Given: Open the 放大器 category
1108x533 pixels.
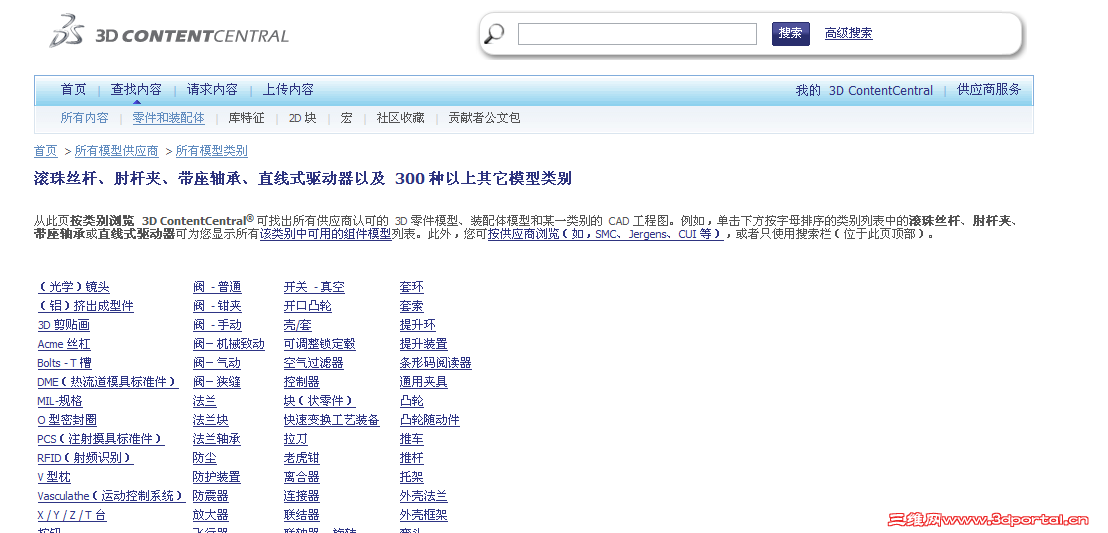Looking at the screenshot, I should click(x=211, y=515).
